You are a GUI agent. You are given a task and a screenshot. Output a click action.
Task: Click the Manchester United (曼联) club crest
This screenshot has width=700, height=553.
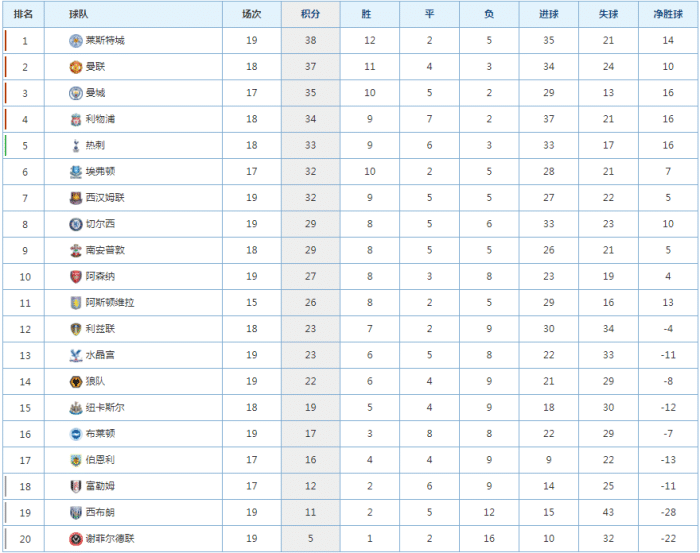pos(75,67)
